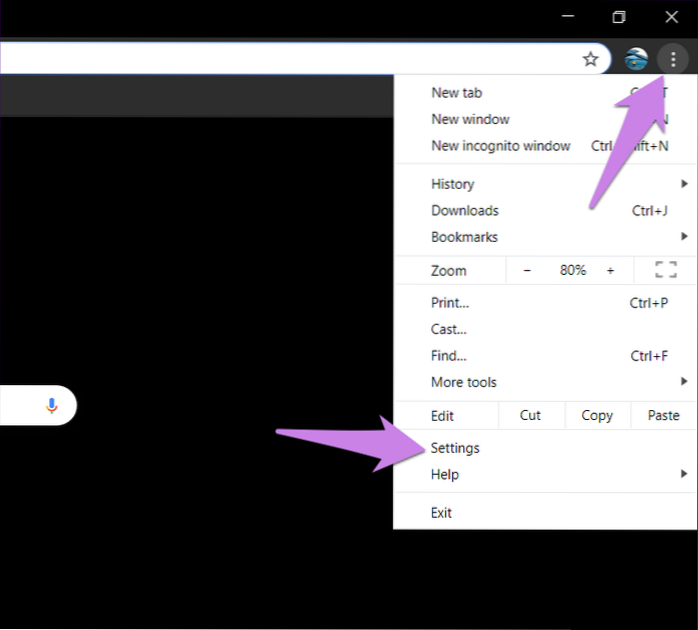This screenshot has height=630, width=698.
Task: Open the Downloads menu entry
Action: 464,210
